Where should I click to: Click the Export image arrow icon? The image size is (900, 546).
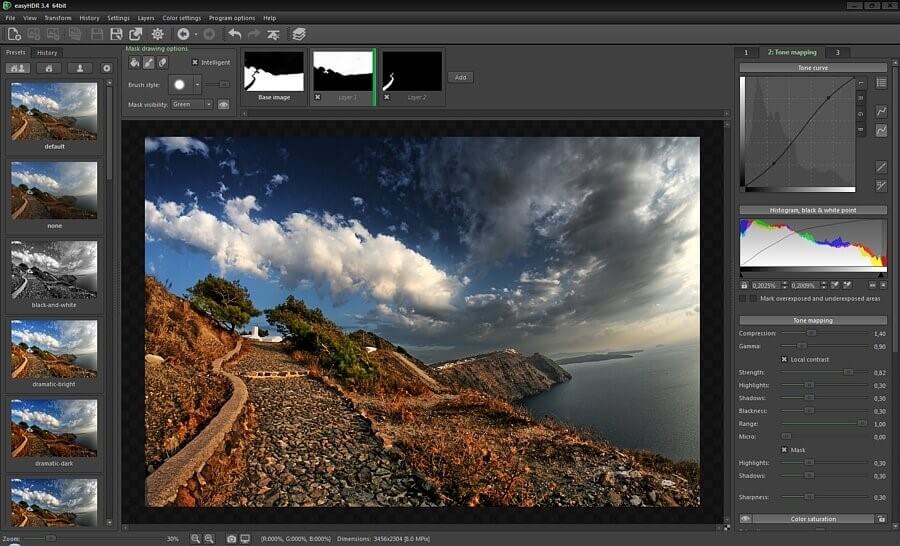(135, 34)
